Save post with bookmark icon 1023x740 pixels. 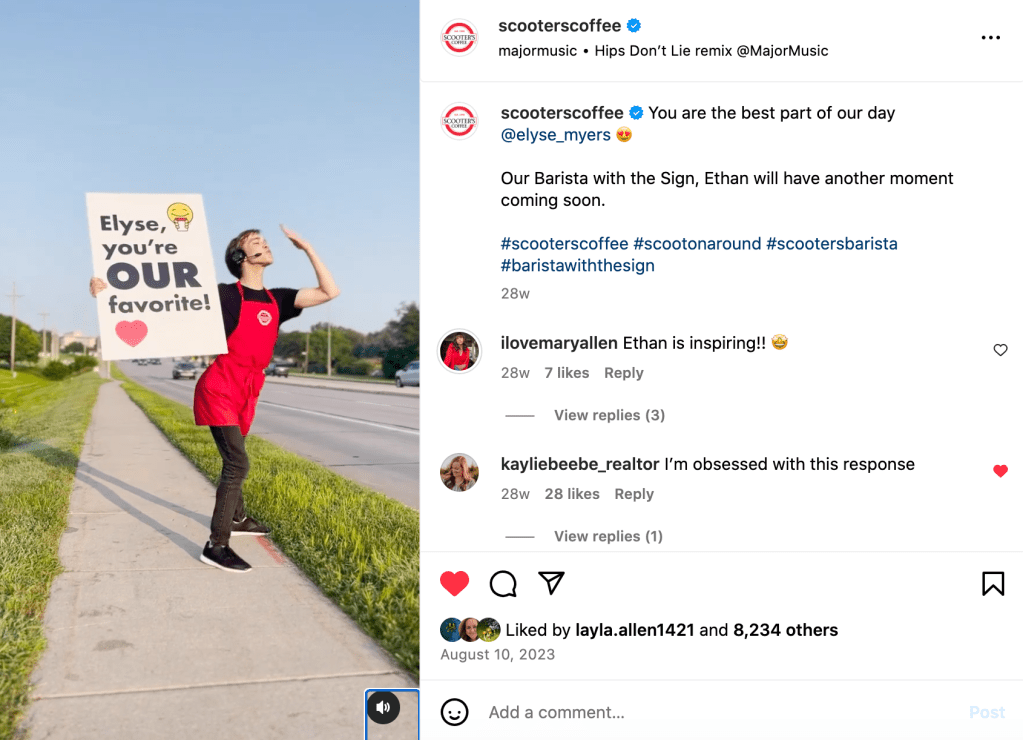click(x=993, y=583)
